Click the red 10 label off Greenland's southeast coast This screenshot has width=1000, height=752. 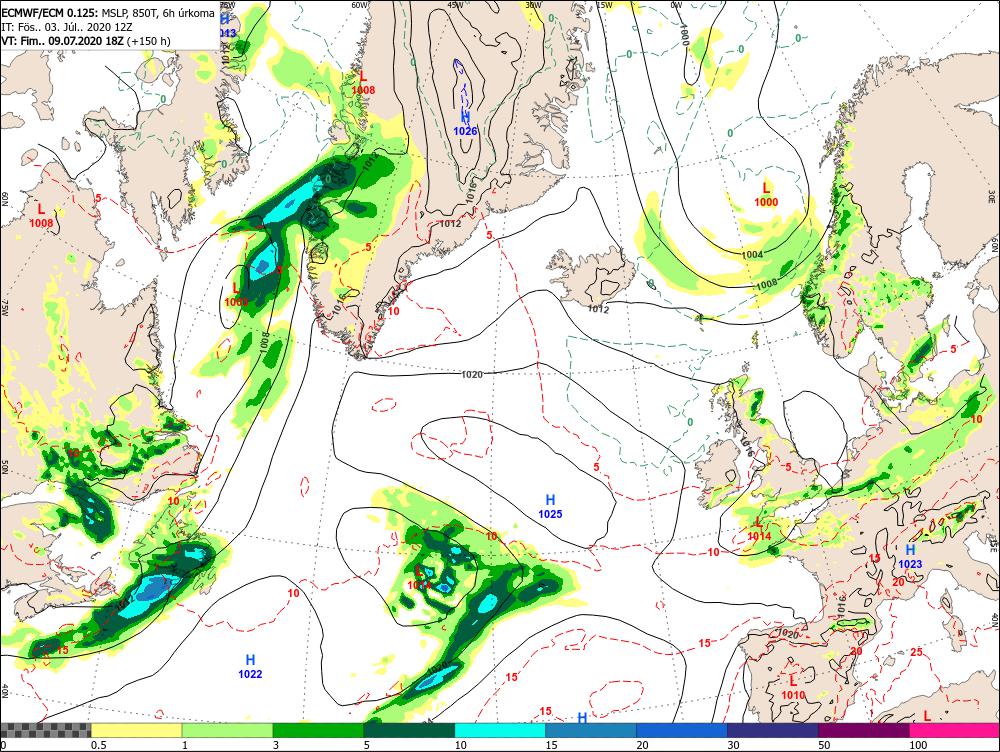click(393, 311)
